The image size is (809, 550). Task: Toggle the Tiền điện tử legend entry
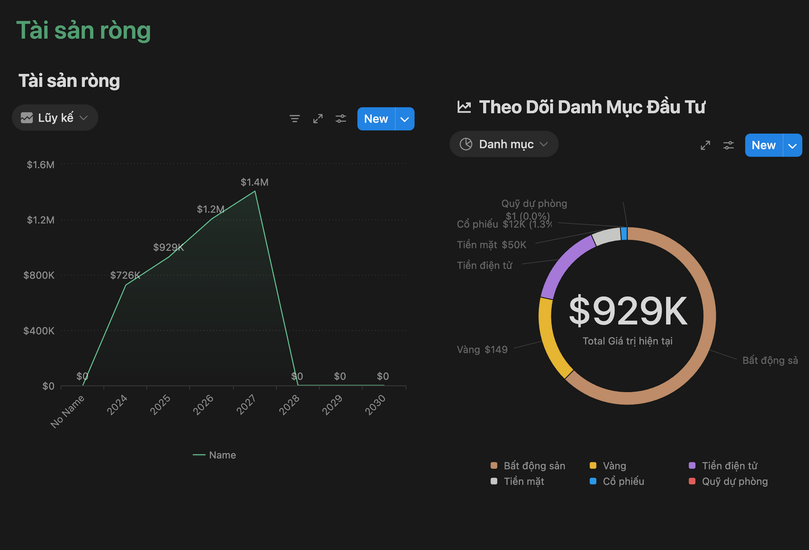tap(723, 465)
